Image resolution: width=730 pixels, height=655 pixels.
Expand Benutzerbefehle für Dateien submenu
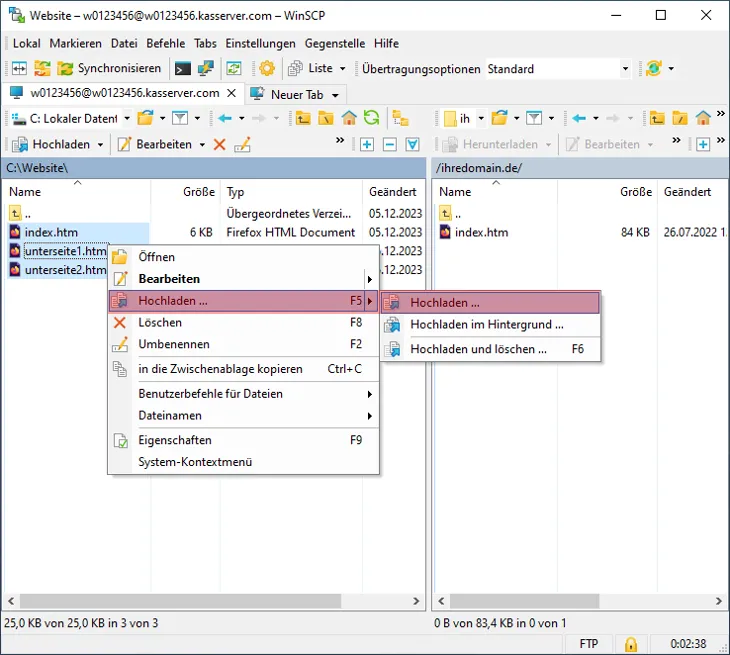click(x=243, y=394)
